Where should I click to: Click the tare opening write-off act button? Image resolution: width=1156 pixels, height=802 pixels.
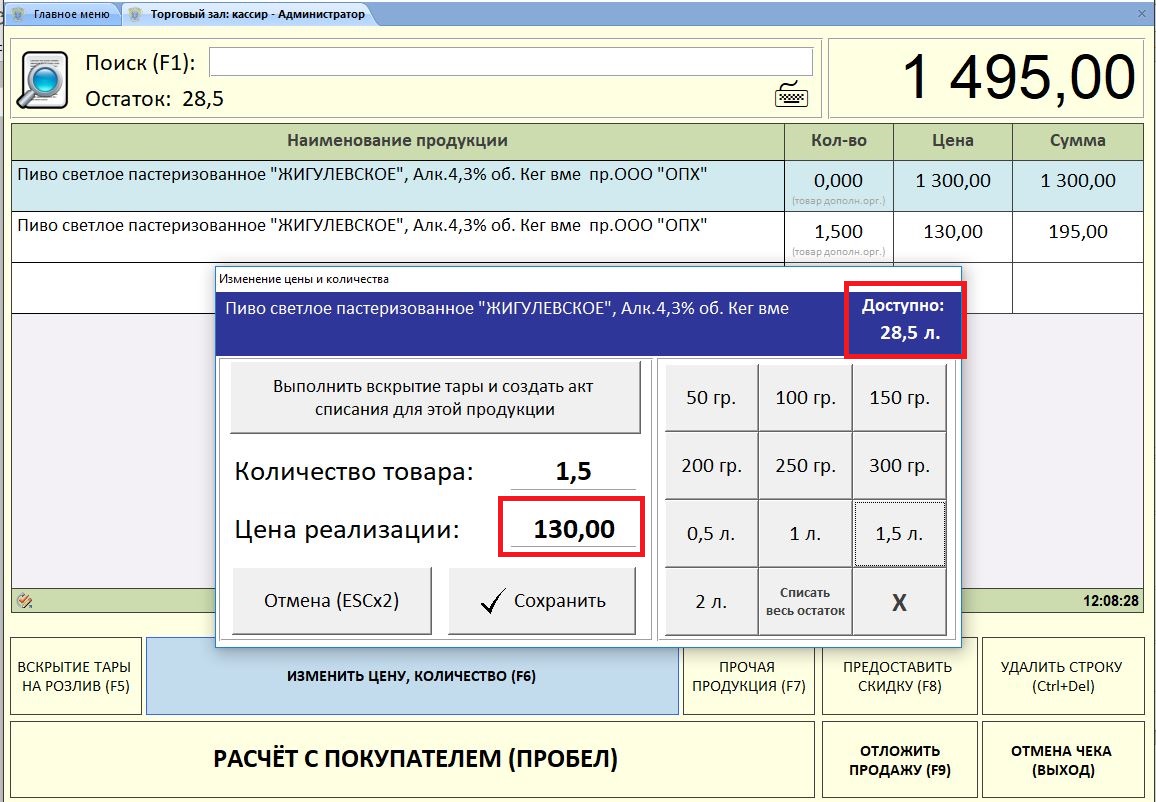tap(434, 398)
